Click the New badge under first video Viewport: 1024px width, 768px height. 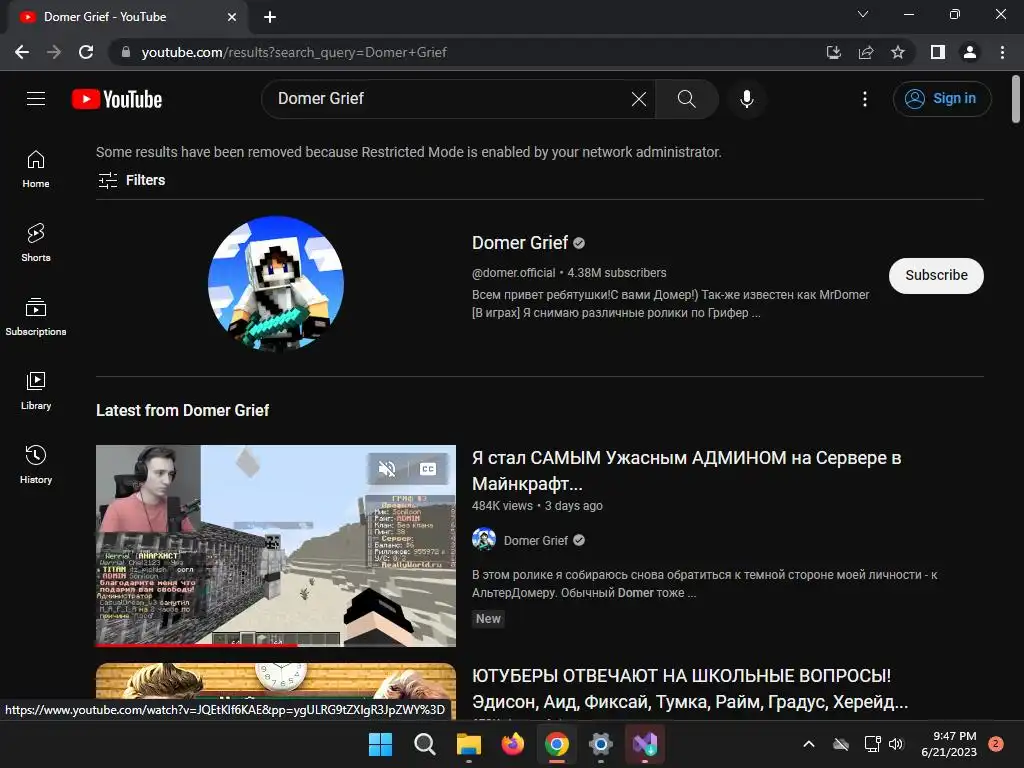(488, 618)
